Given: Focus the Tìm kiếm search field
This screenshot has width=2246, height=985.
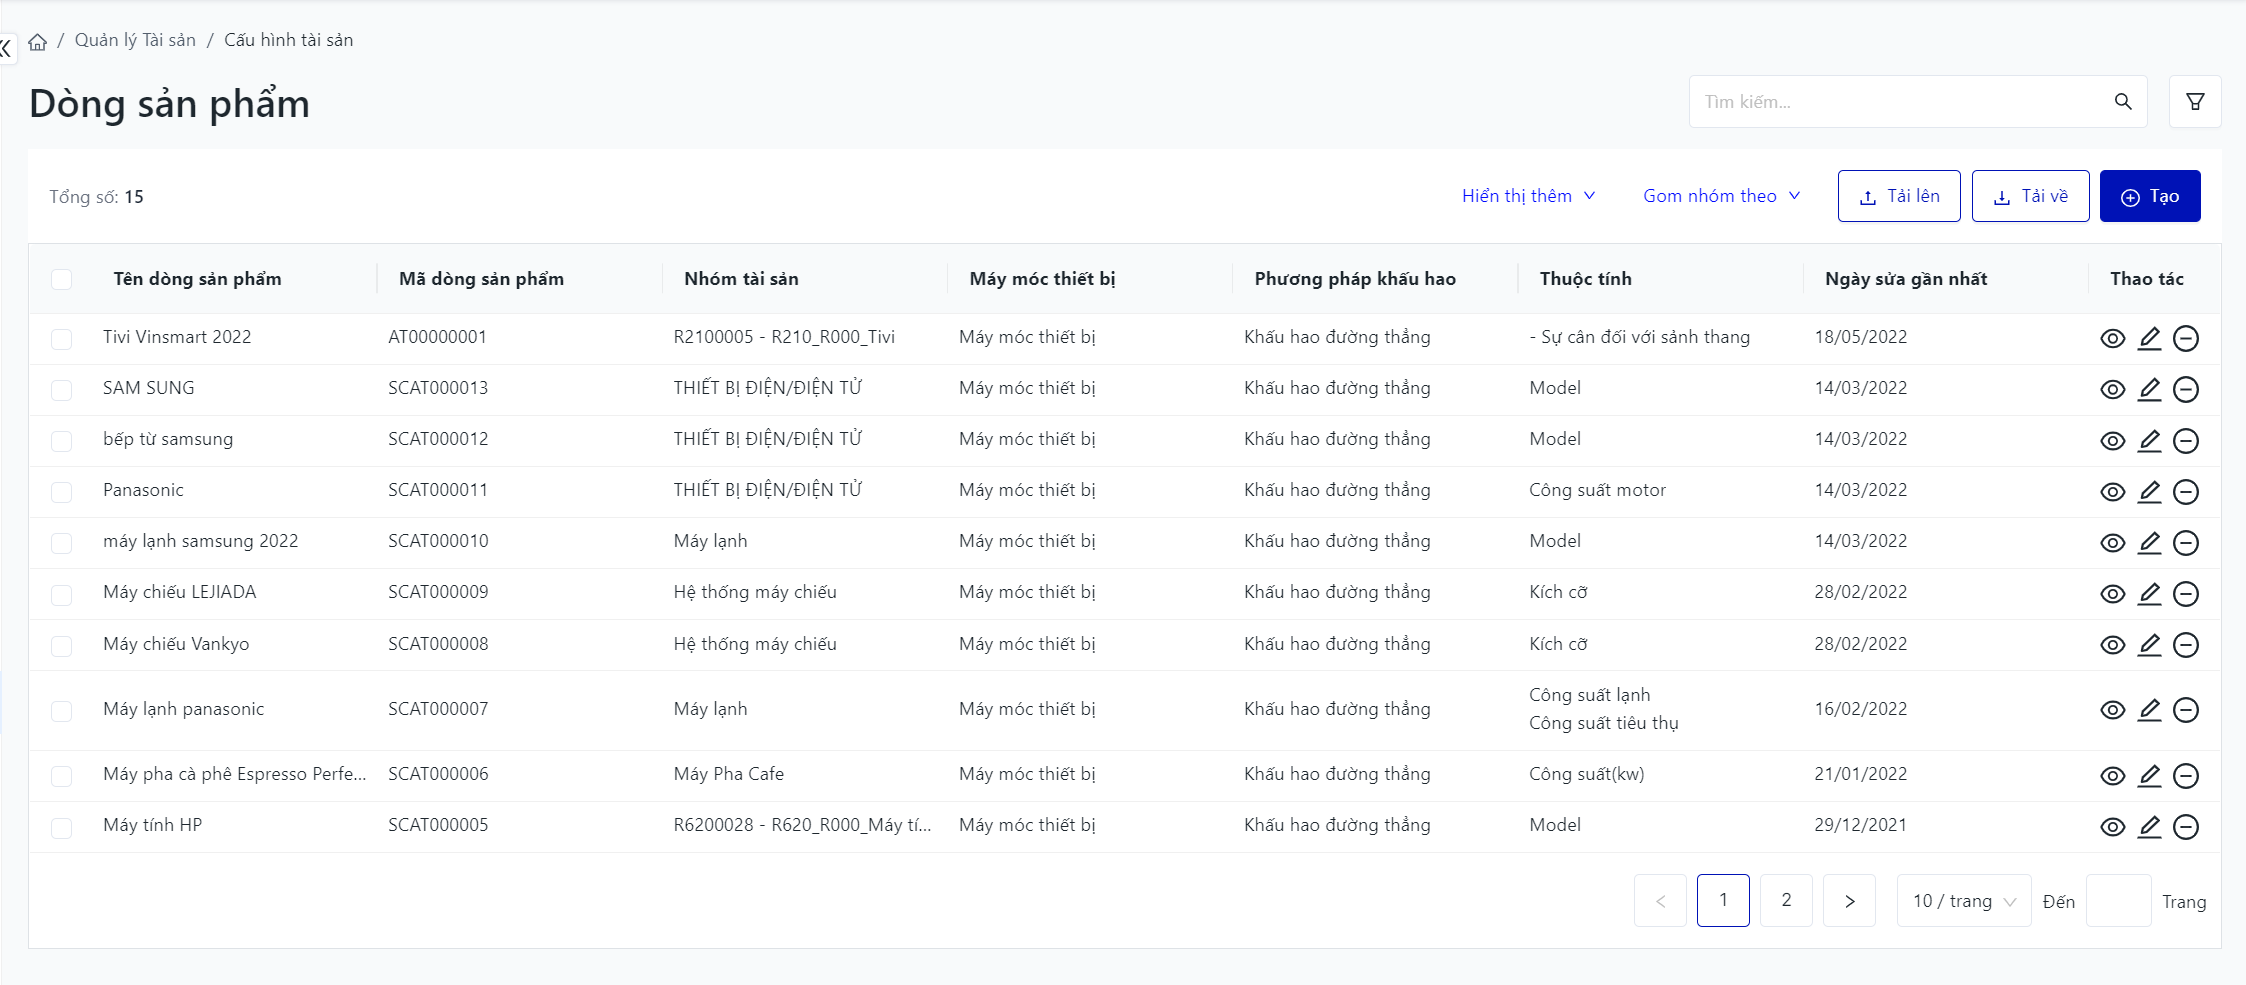Looking at the screenshot, I should click(x=1900, y=102).
